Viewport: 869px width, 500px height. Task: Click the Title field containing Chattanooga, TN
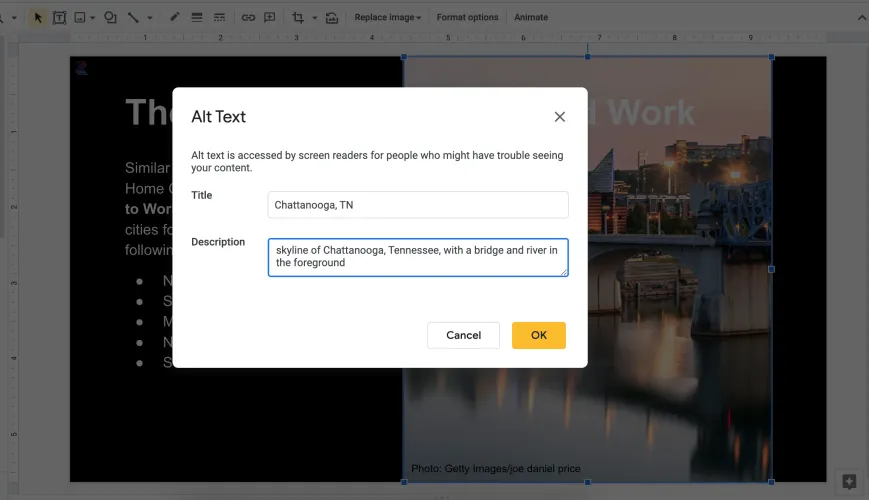coord(418,205)
